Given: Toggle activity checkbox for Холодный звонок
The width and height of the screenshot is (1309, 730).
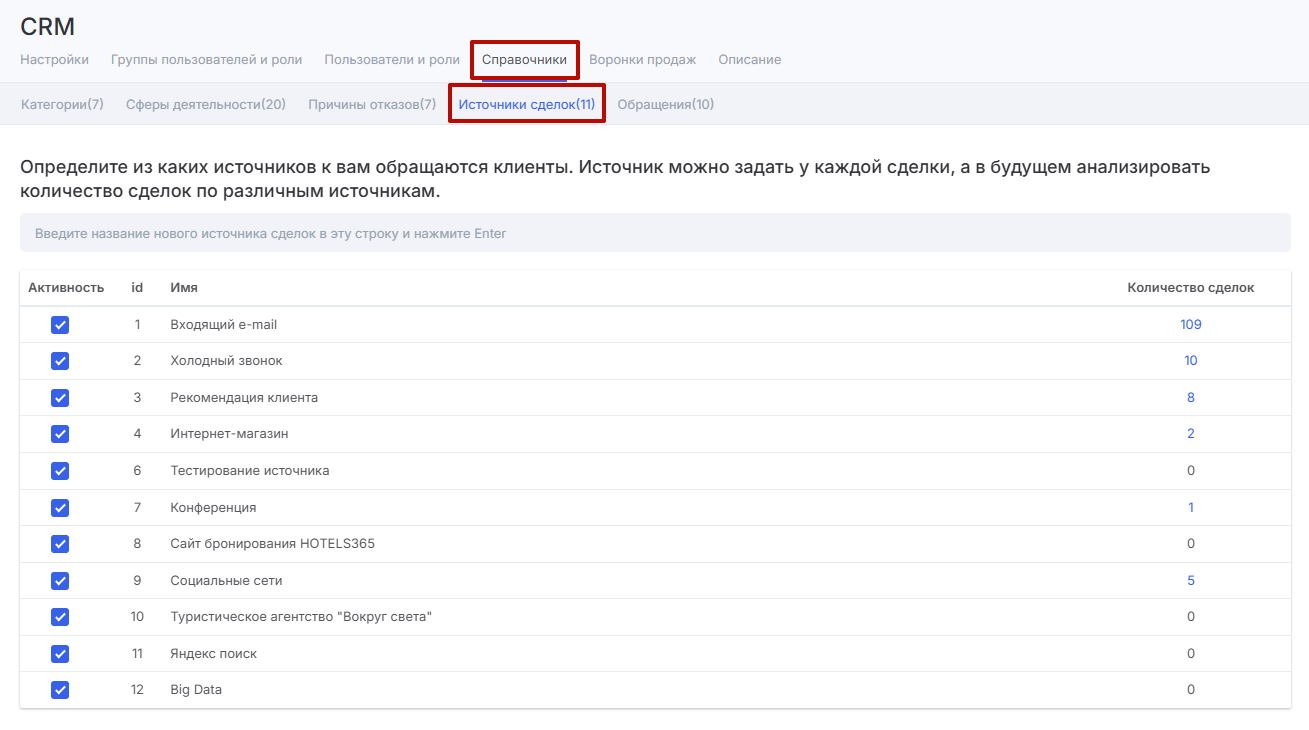Looking at the screenshot, I should pyautogui.click(x=60, y=361).
